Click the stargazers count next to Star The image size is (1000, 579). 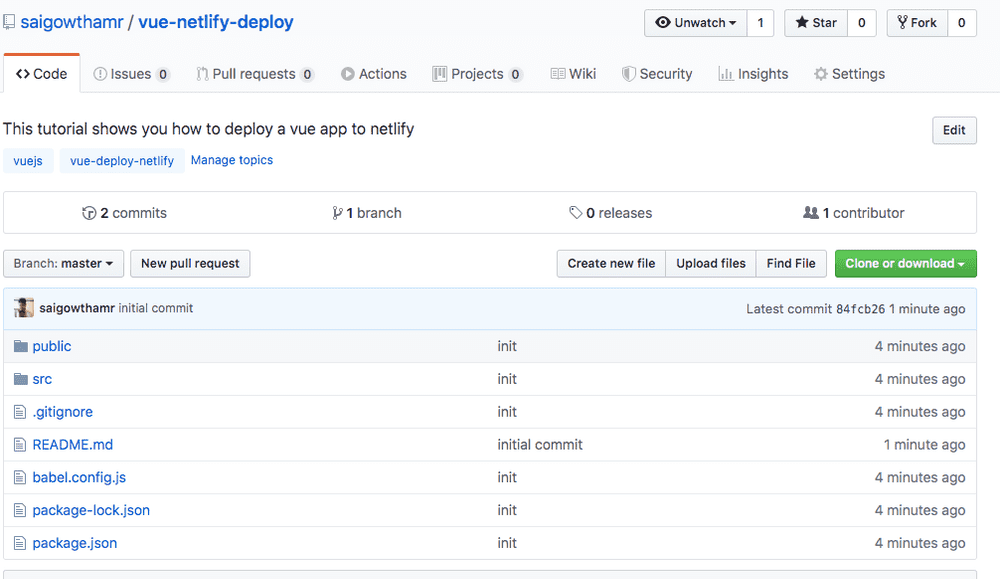tap(862, 23)
